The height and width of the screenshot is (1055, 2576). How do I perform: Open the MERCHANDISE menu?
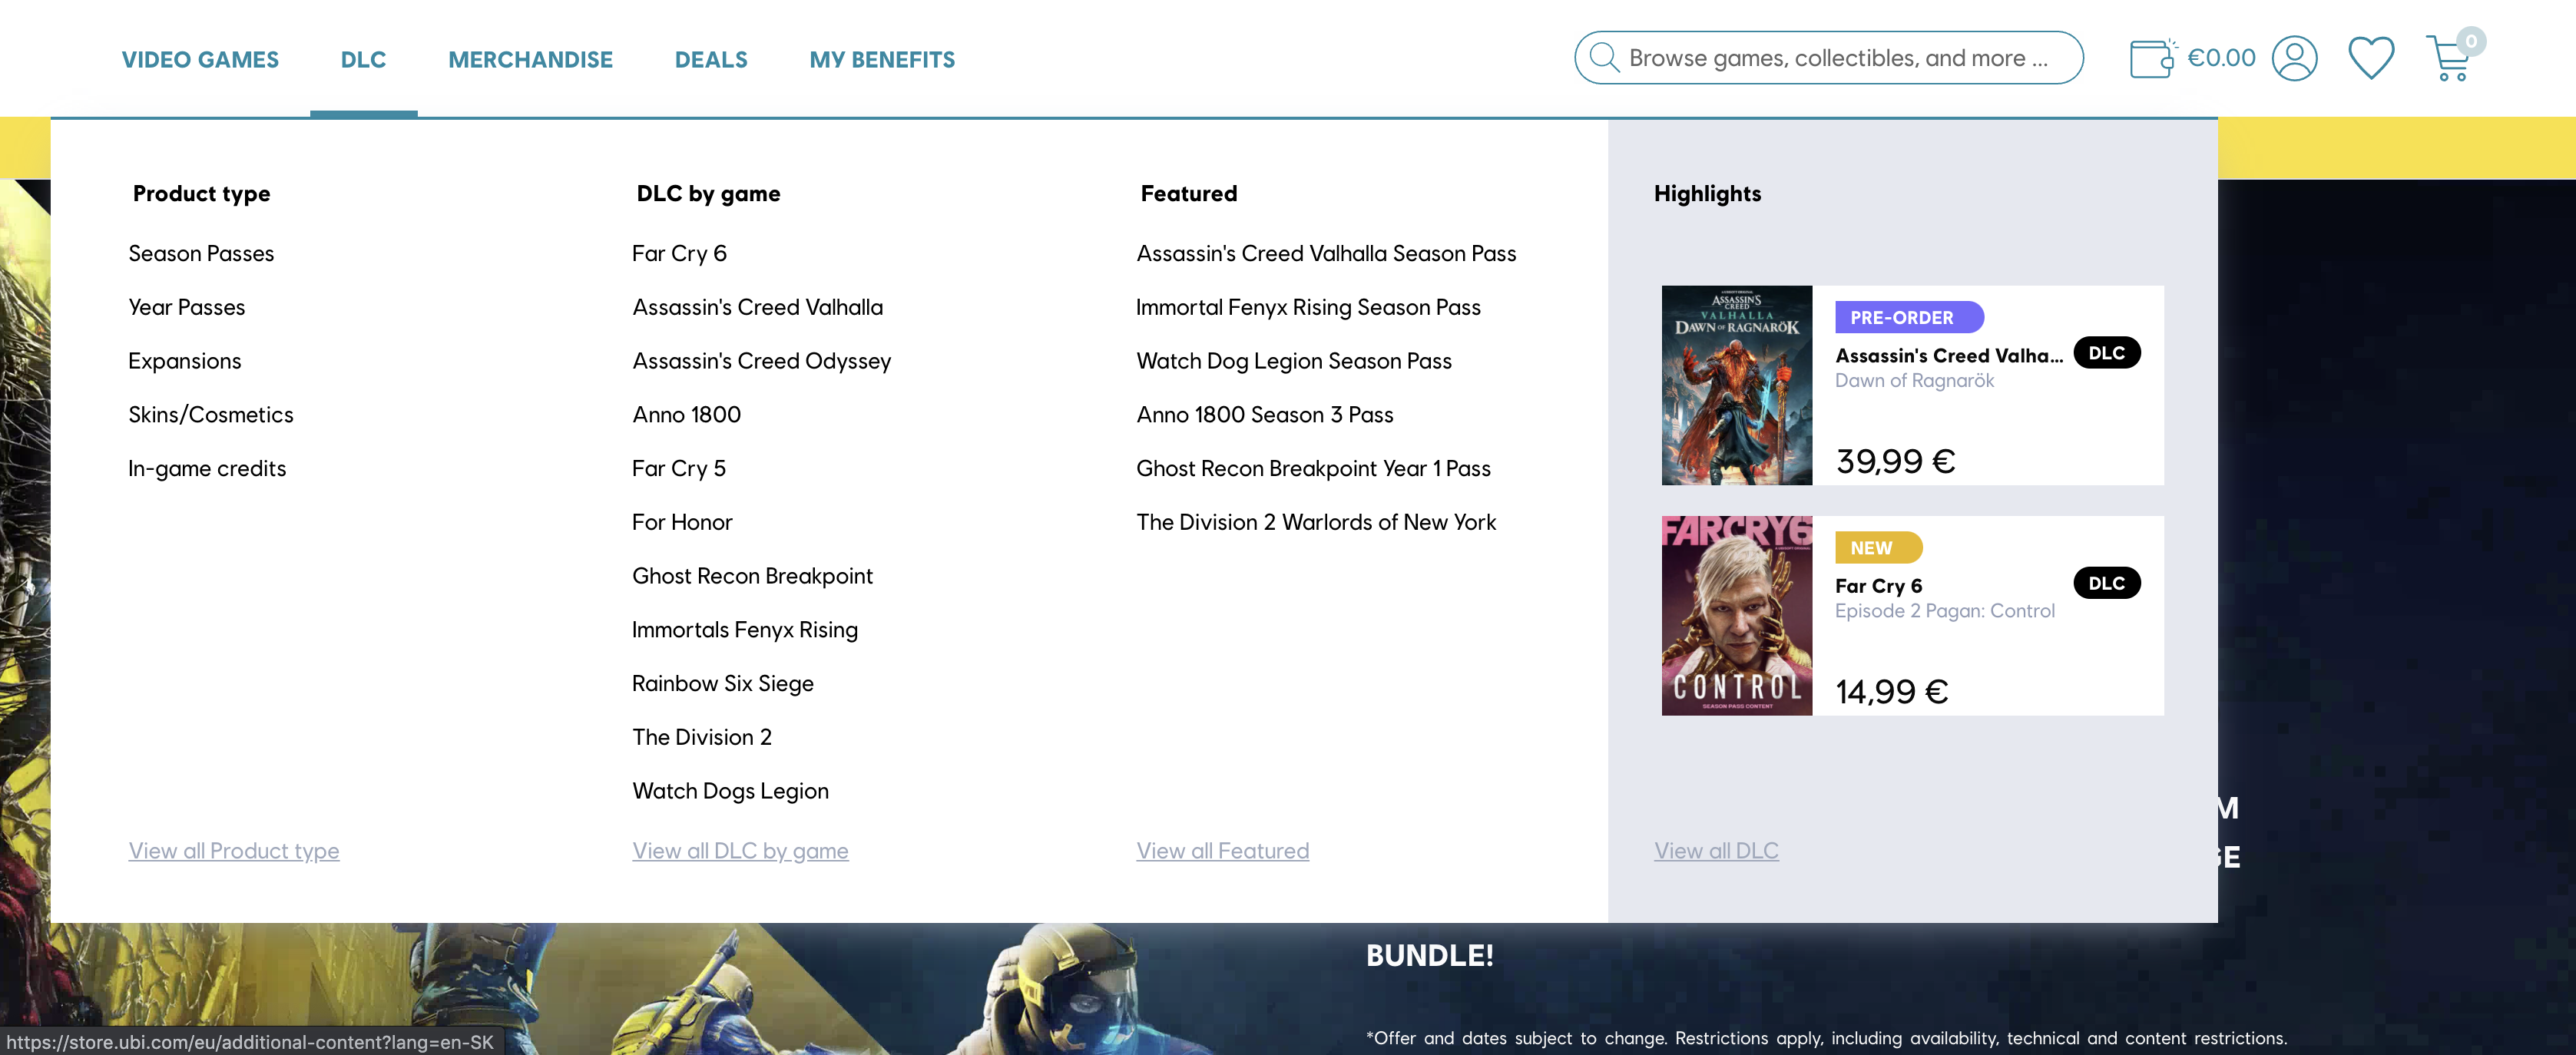(x=530, y=59)
